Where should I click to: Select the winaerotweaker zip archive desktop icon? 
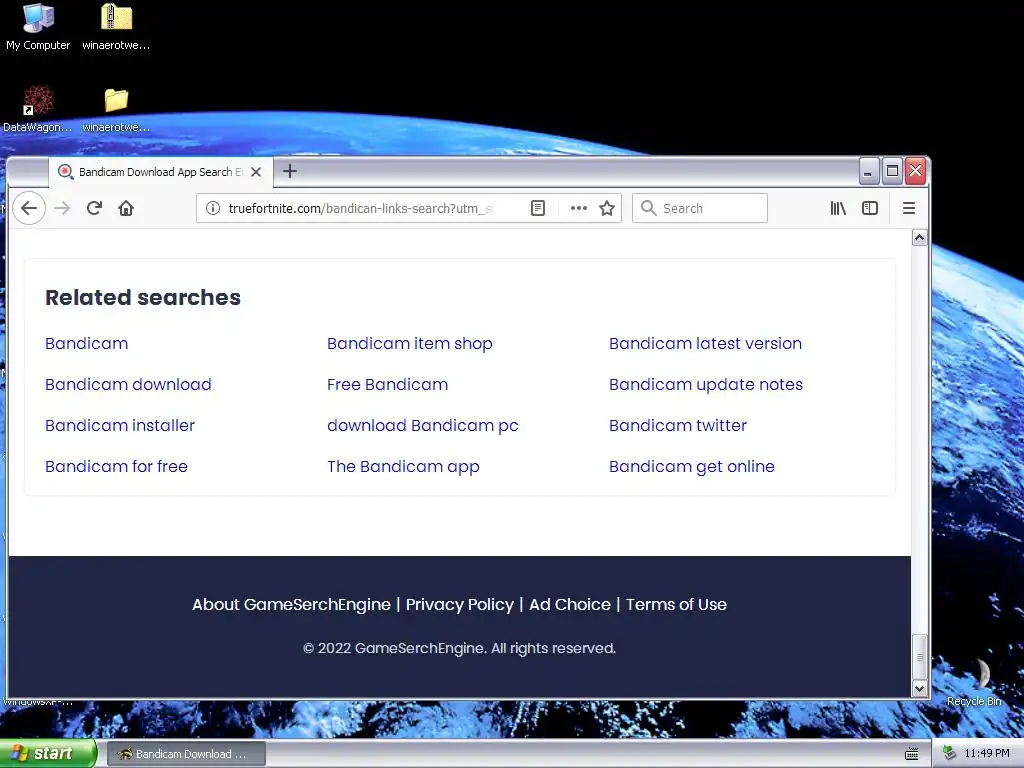click(116, 27)
